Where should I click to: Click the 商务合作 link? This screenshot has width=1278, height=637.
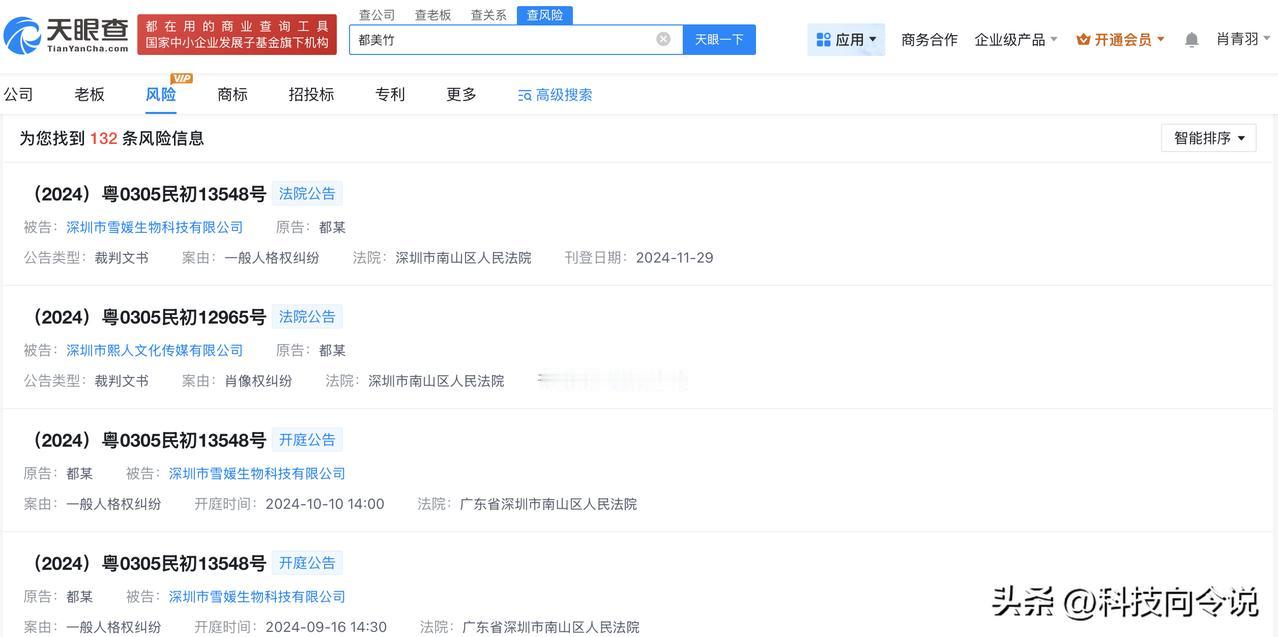click(929, 39)
